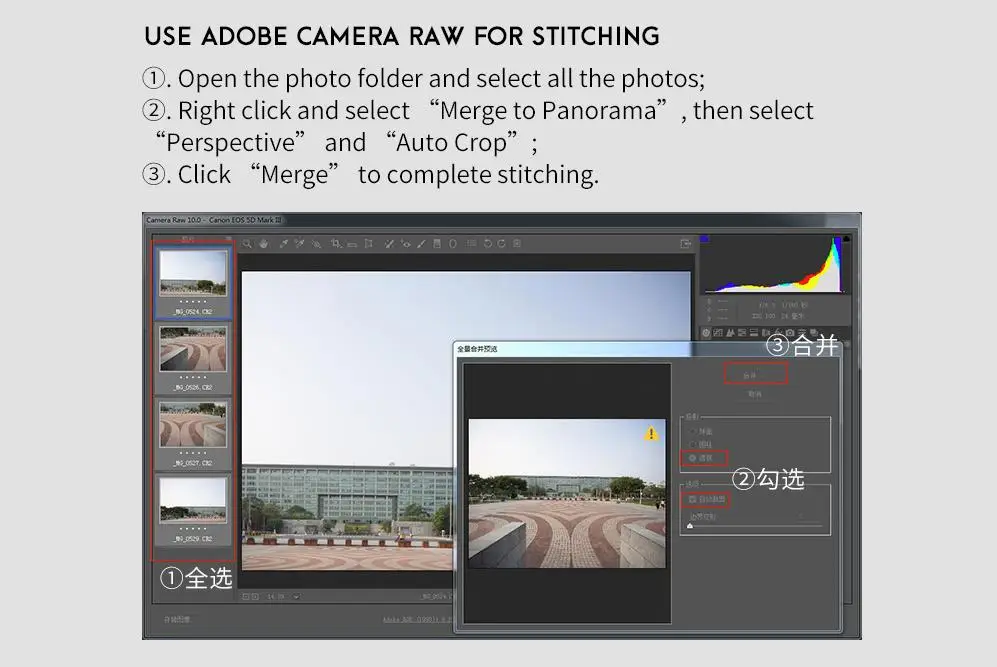Open the Adobe RGB workflow options link
This screenshot has width=997, height=667.
[418, 619]
